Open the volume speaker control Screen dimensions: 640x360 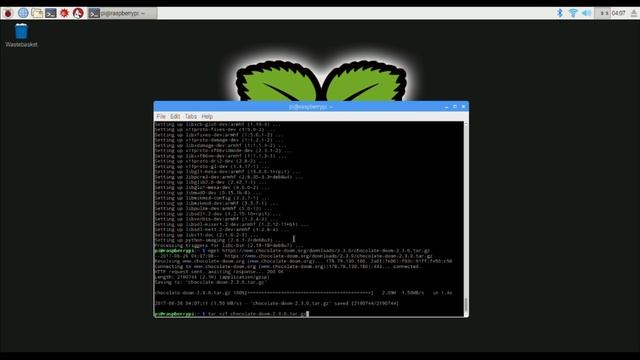pyautogui.click(x=587, y=13)
